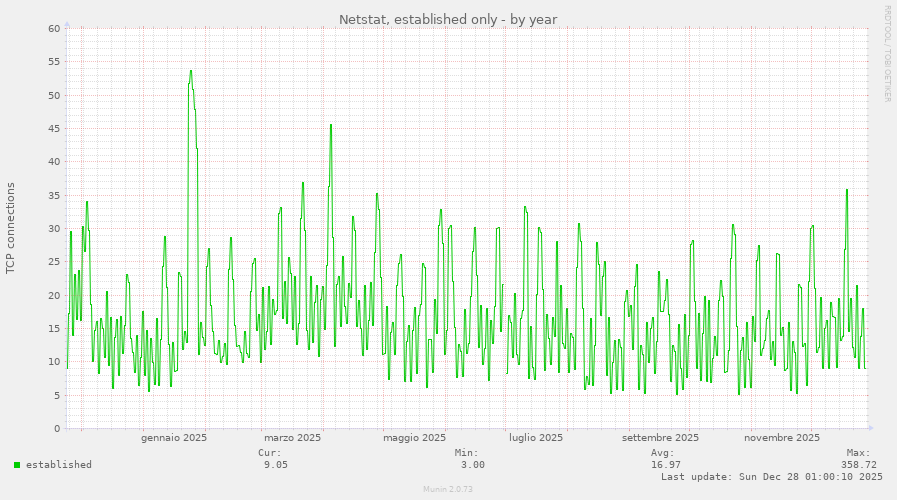Image resolution: width=897 pixels, height=500 pixels.
Task: Click the 'gennaio 2025' x-axis label
Action: [x=174, y=438]
